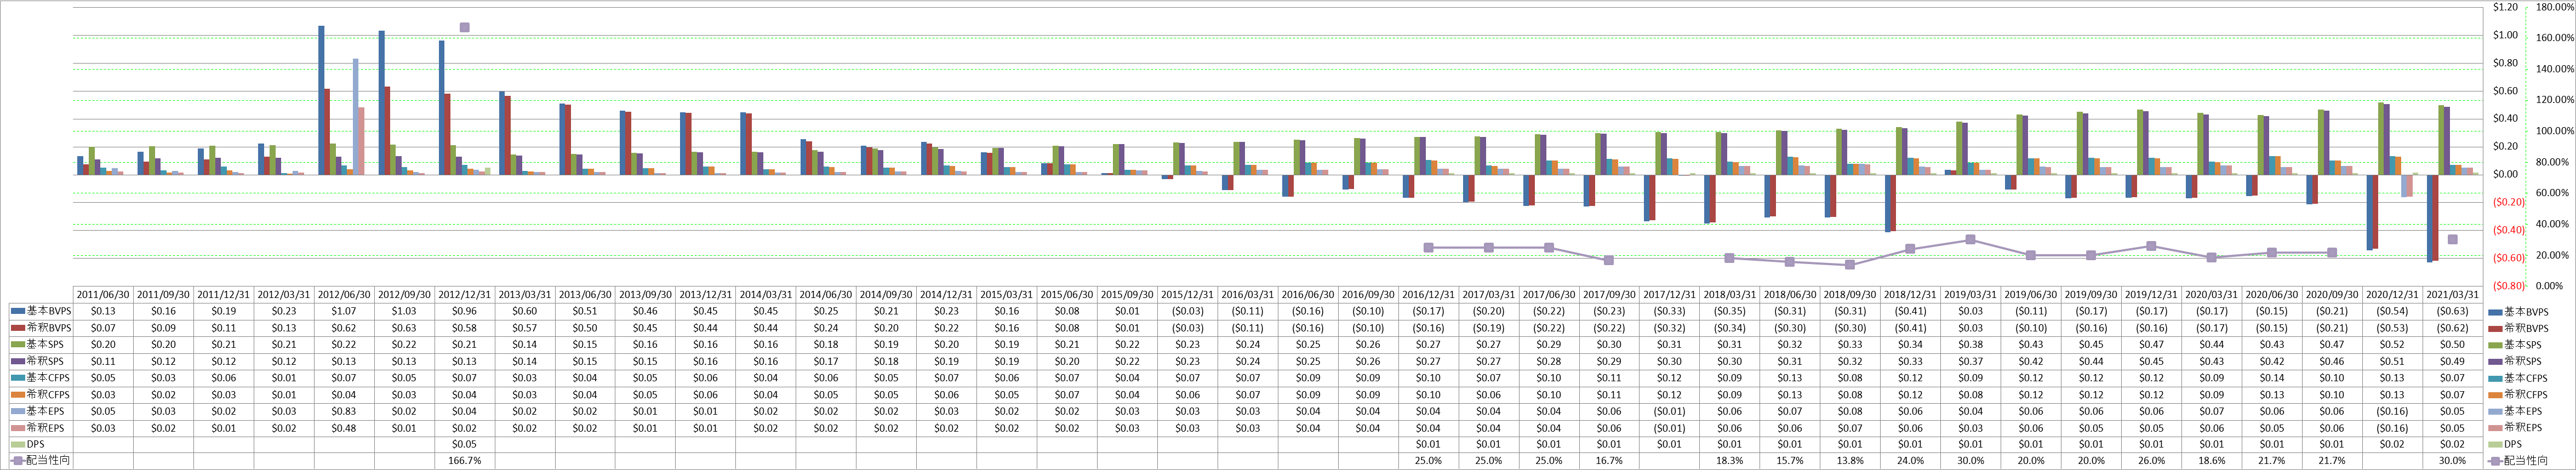
Task: Click the 2012/12/31 column header
Action: [x=465, y=295]
